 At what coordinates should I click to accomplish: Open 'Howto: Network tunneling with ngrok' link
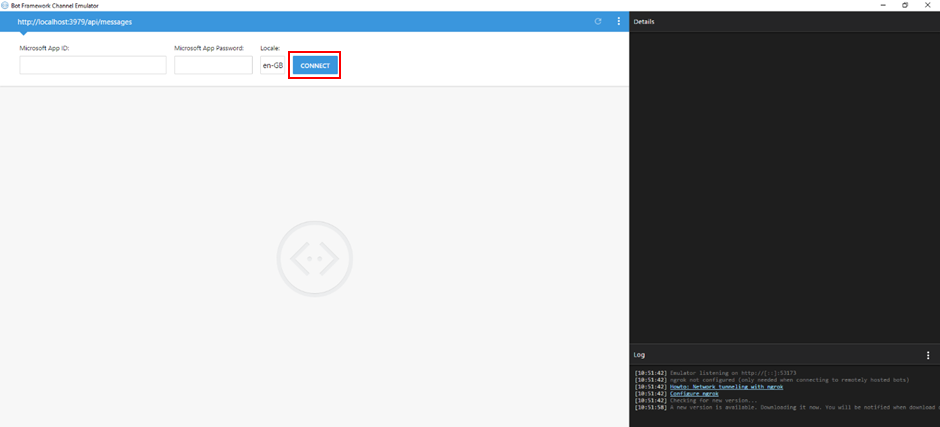pyautogui.click(x=726, y=387)
